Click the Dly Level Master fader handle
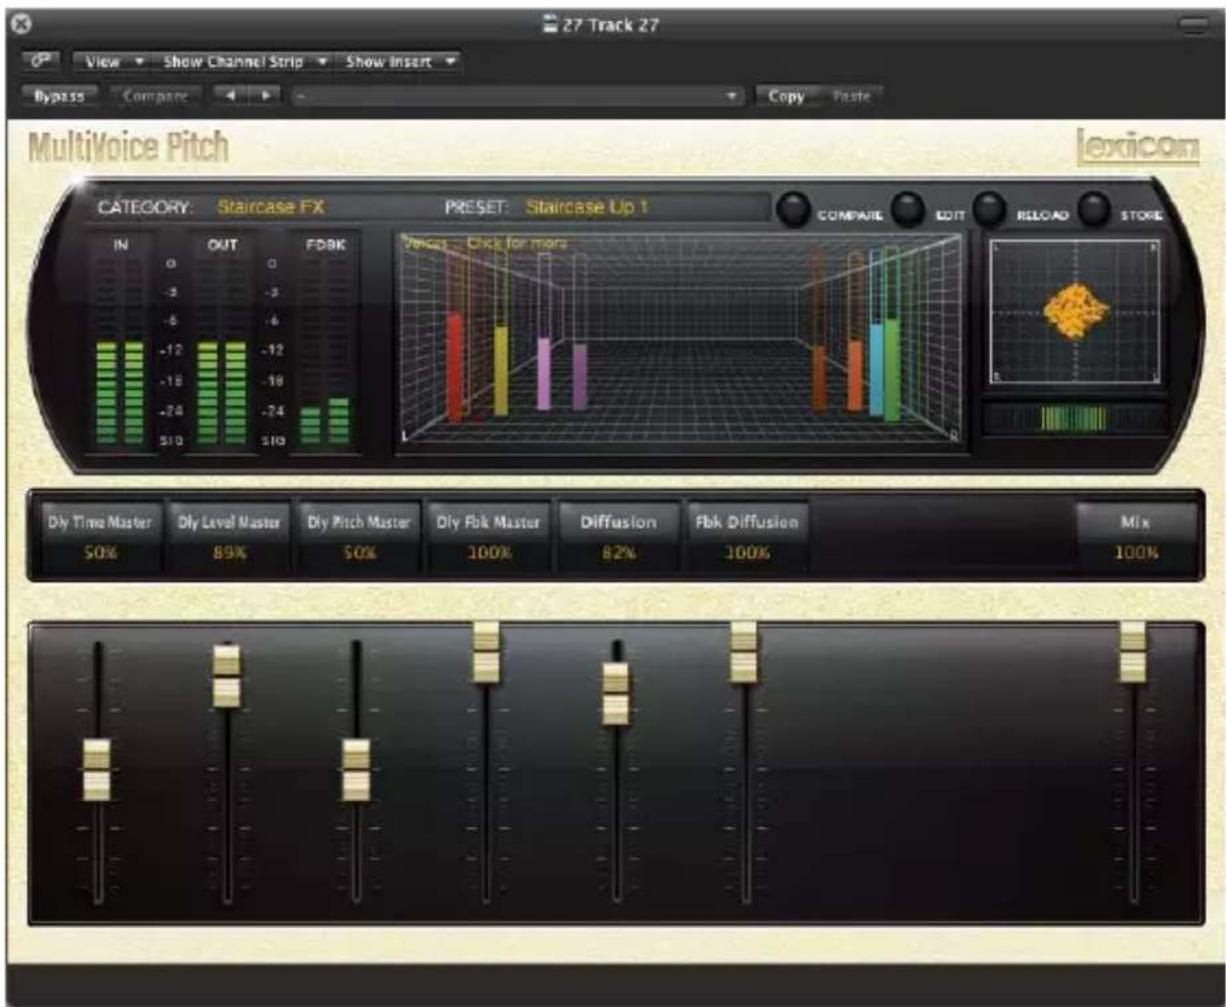Image resolution: width=1226 pixels, height=1007 pixels. tap(227, 676)
